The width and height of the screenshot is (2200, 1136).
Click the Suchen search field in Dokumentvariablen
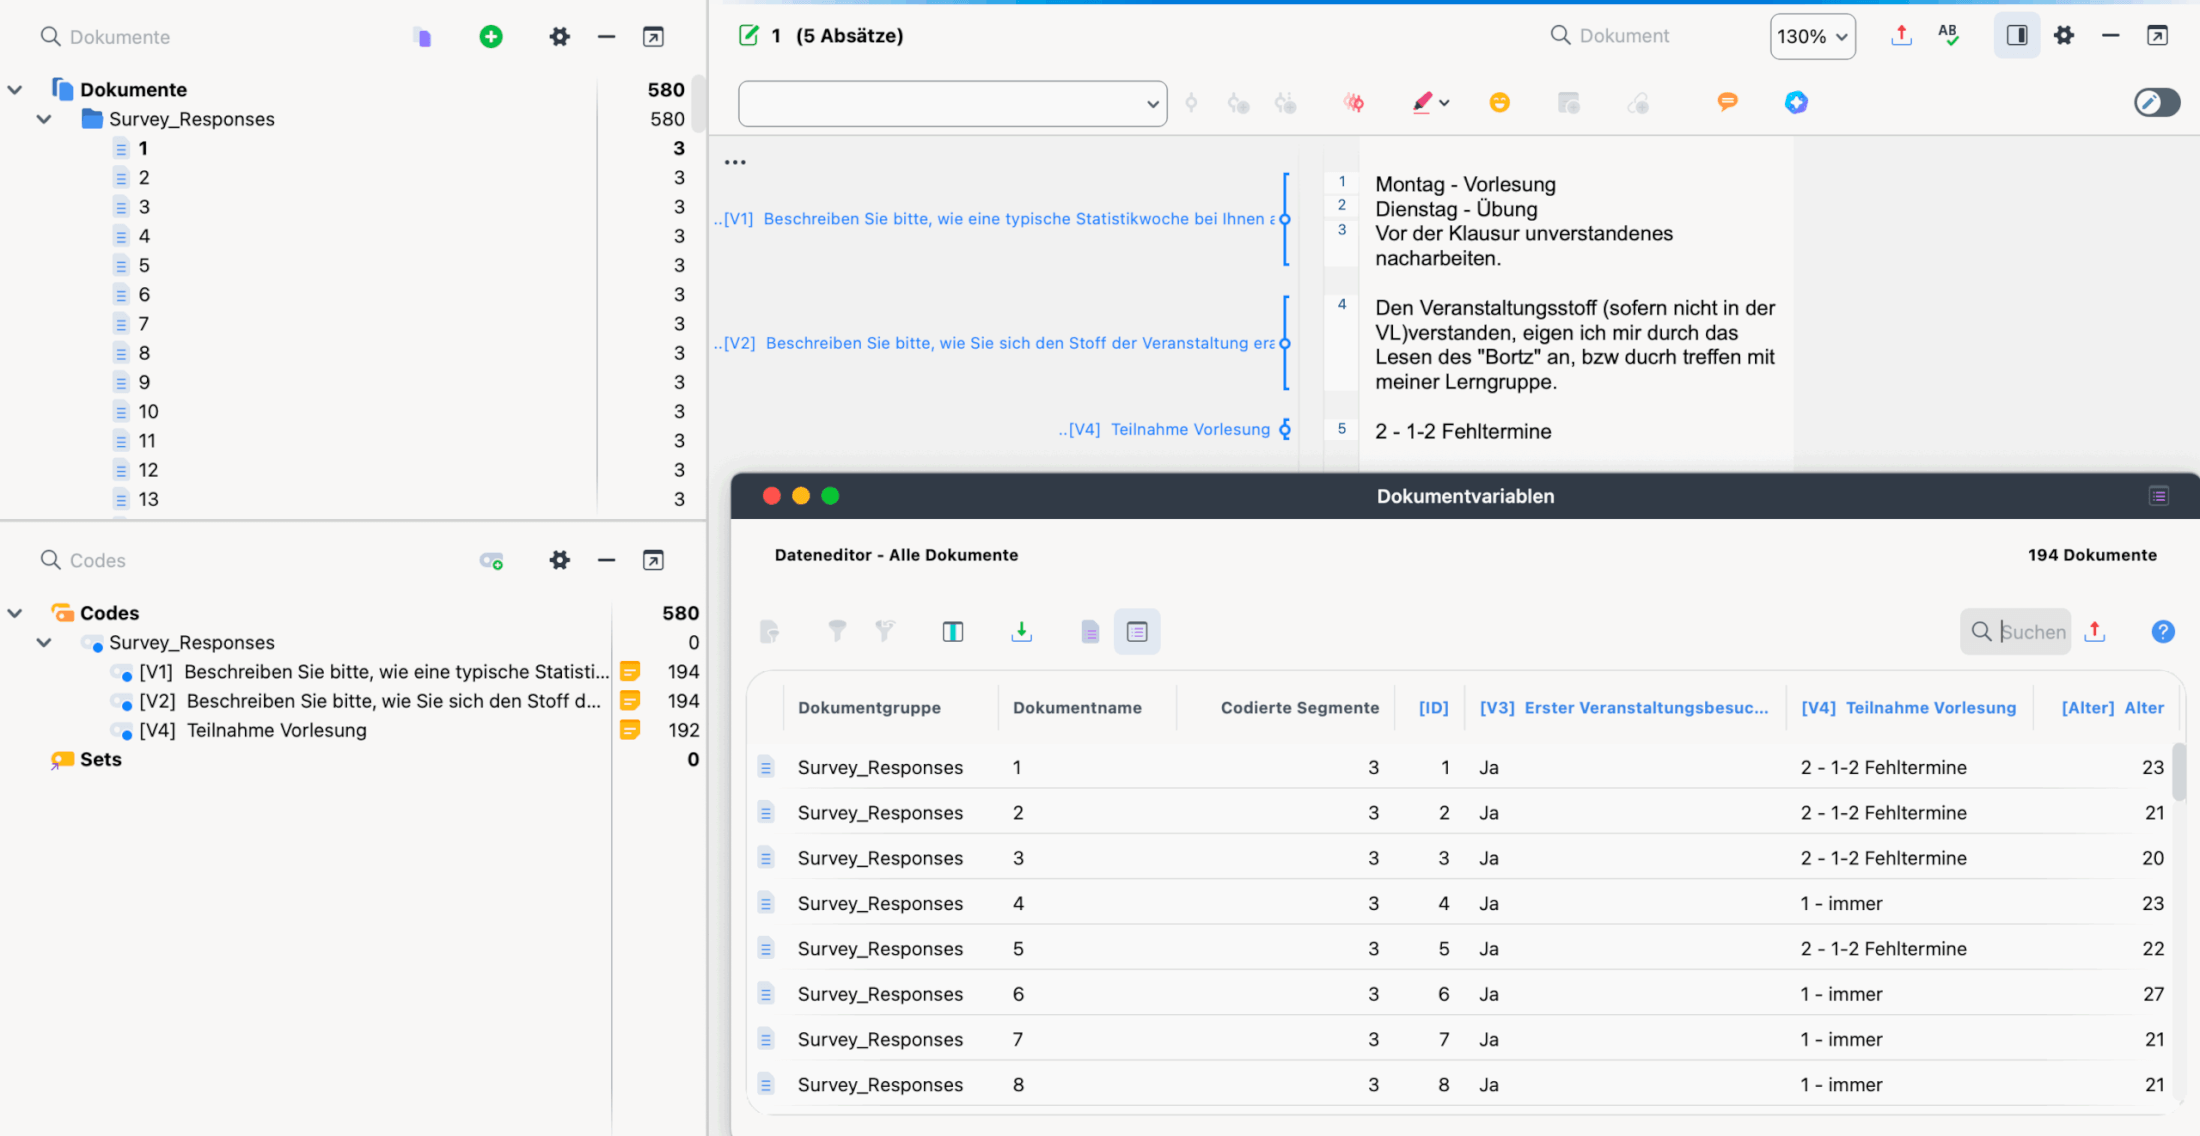[x=2015, y=632]
